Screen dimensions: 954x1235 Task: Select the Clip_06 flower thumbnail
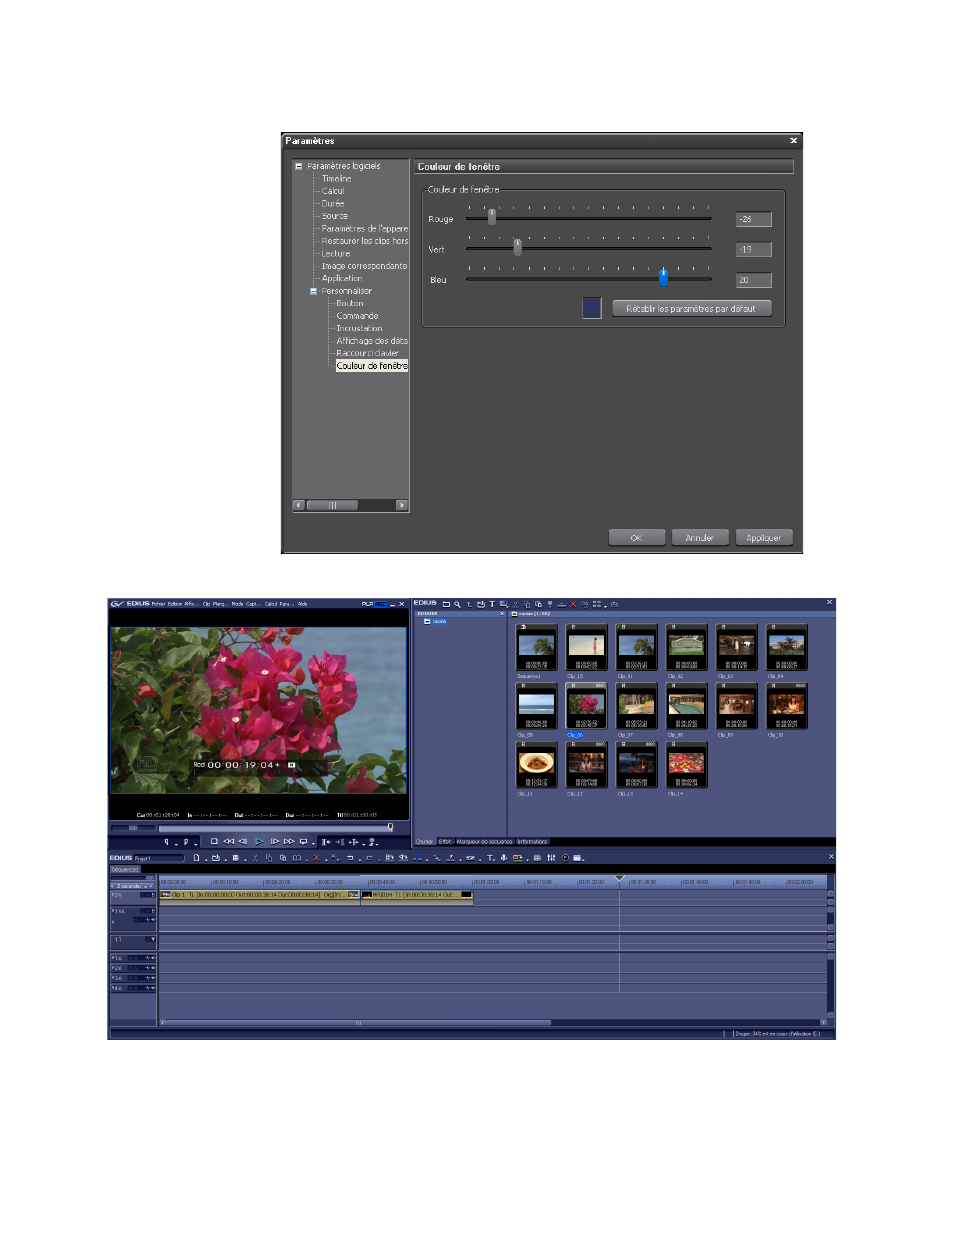587,706
